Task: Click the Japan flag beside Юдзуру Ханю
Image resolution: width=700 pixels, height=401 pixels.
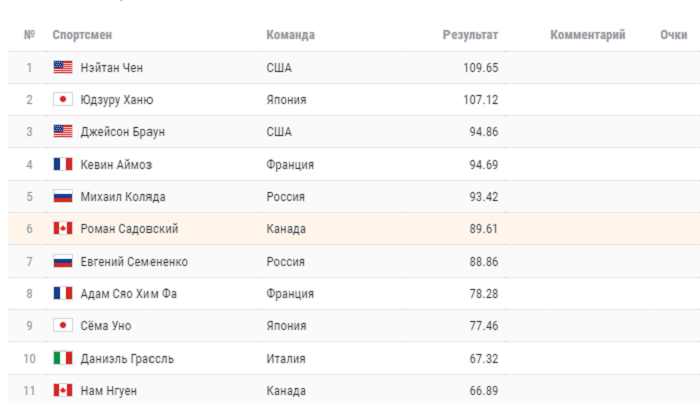Action: click(63, 100)
